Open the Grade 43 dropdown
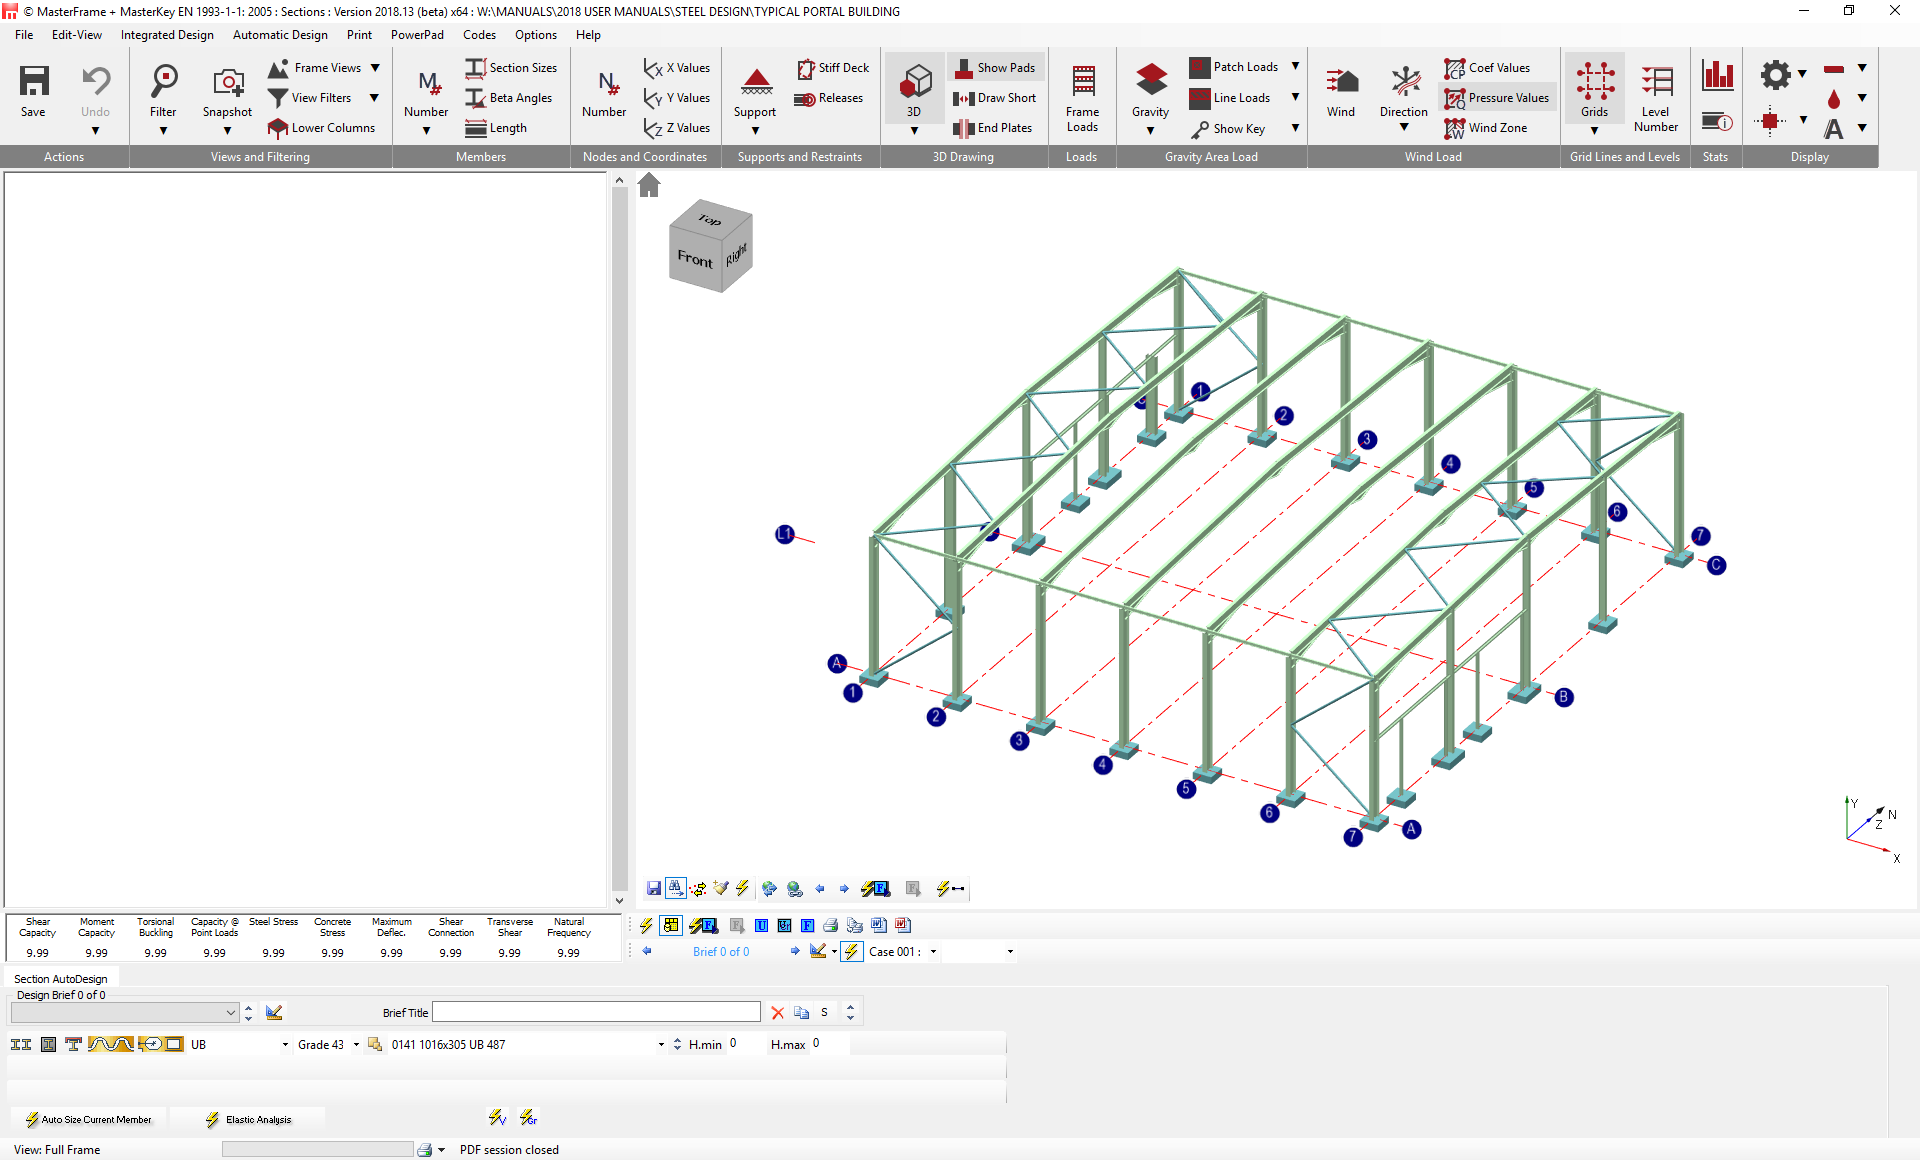 pos(356,1044)
